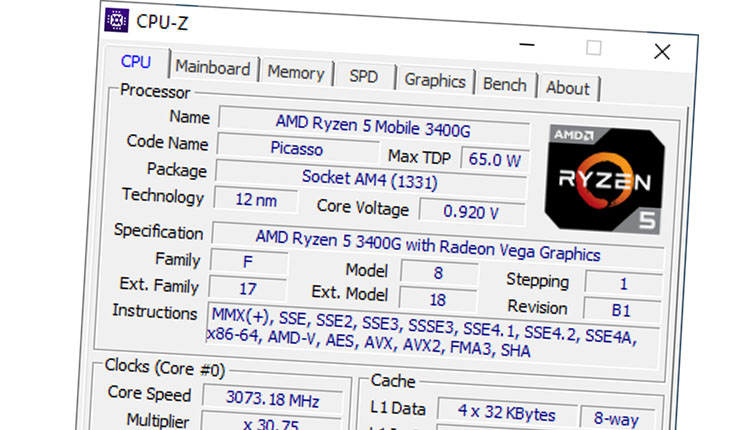The height and width of the screenshot is (430, 750).
Task: Click the Multiplier value x 30.75
Action: pyautogui.click(x=271, y=423)
